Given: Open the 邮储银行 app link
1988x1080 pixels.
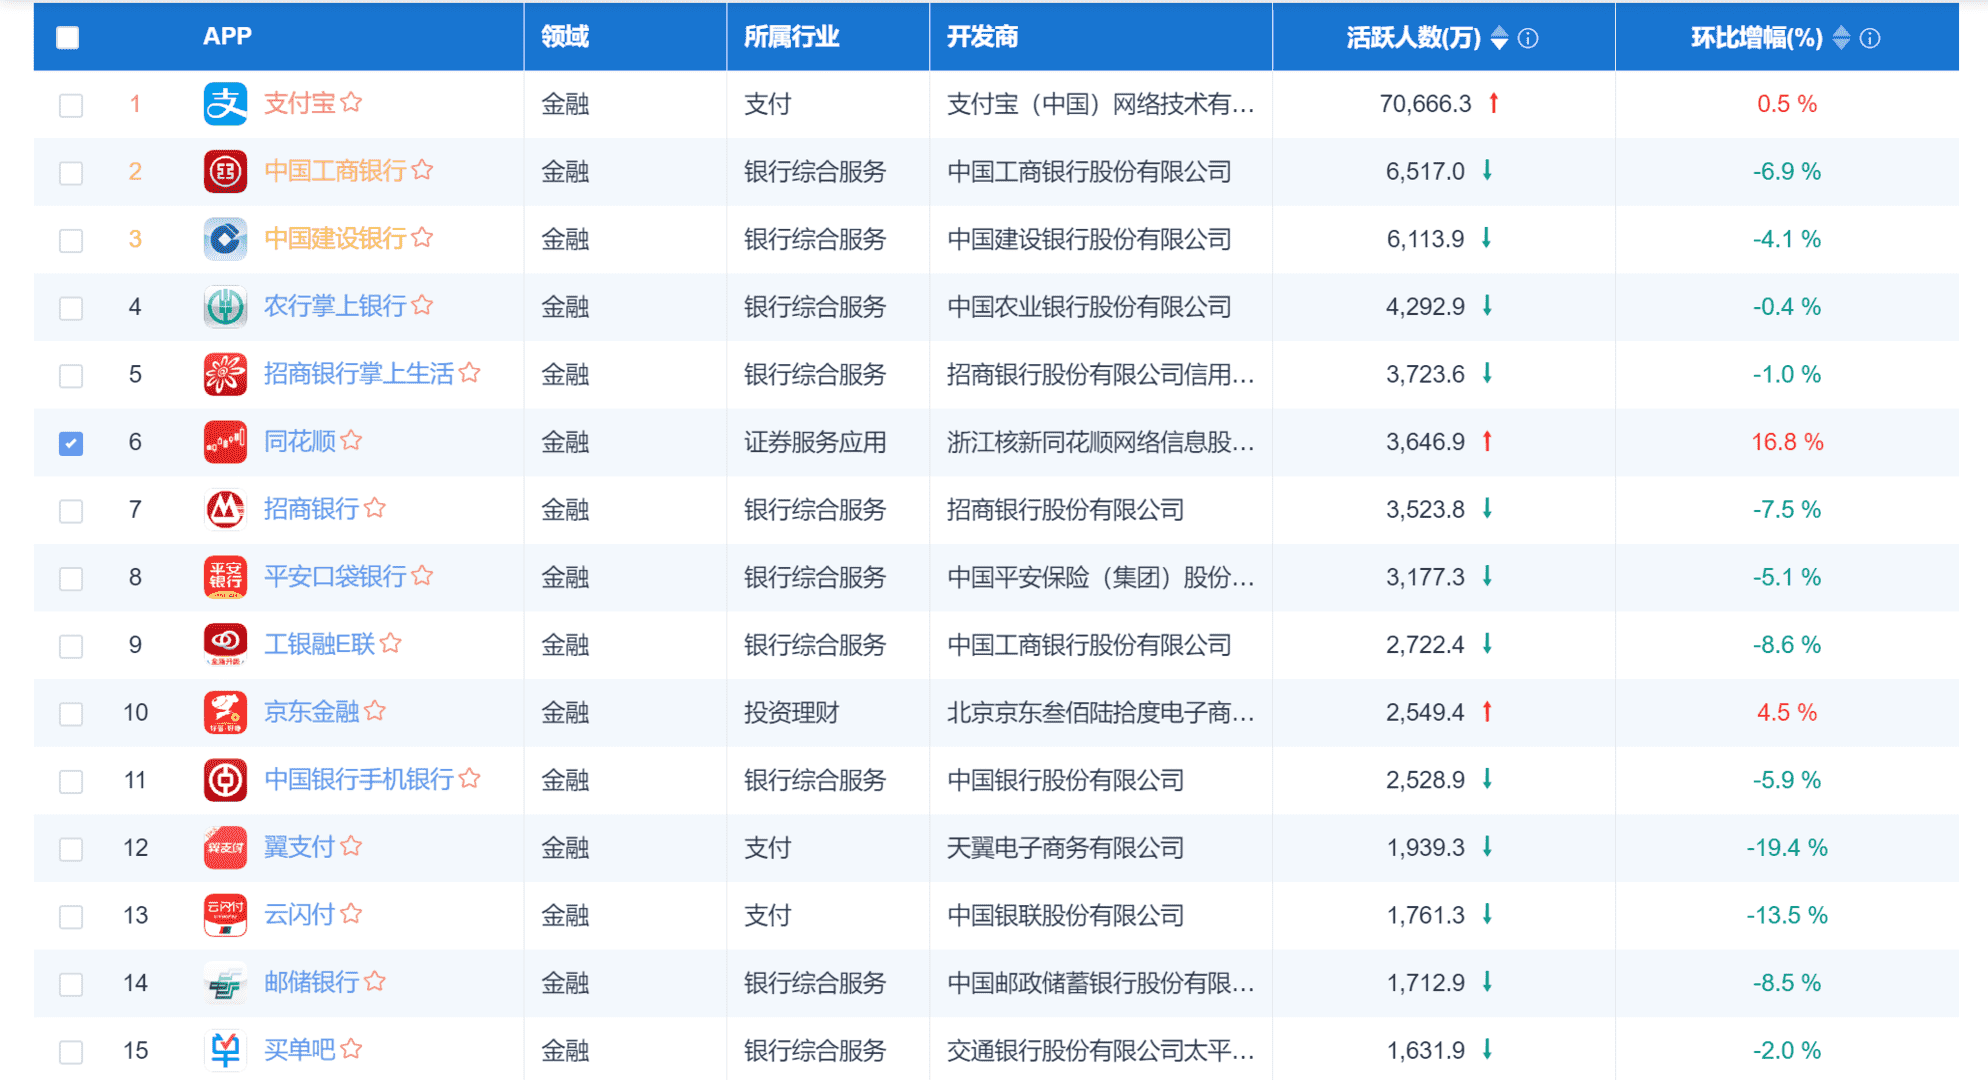Looking at the screenshot, I should 311,982.
